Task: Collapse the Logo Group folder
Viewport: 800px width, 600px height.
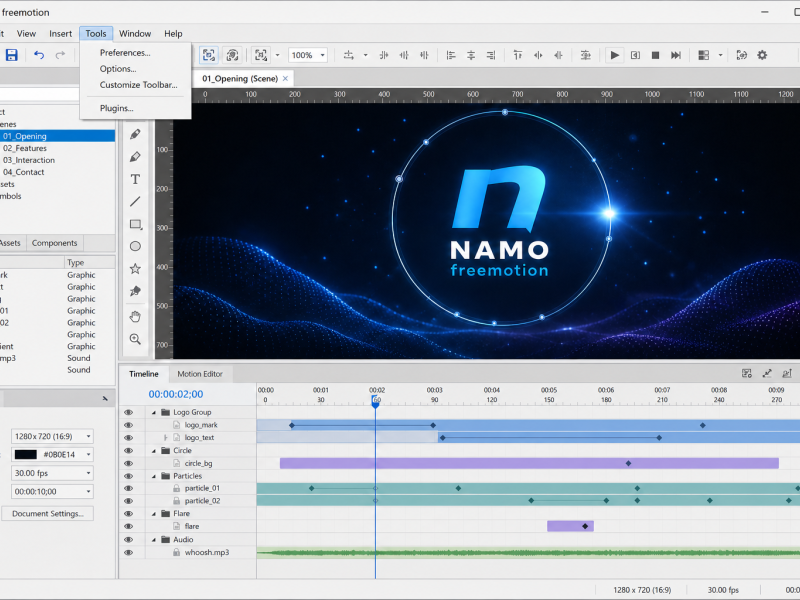Action: click(154, 412)
